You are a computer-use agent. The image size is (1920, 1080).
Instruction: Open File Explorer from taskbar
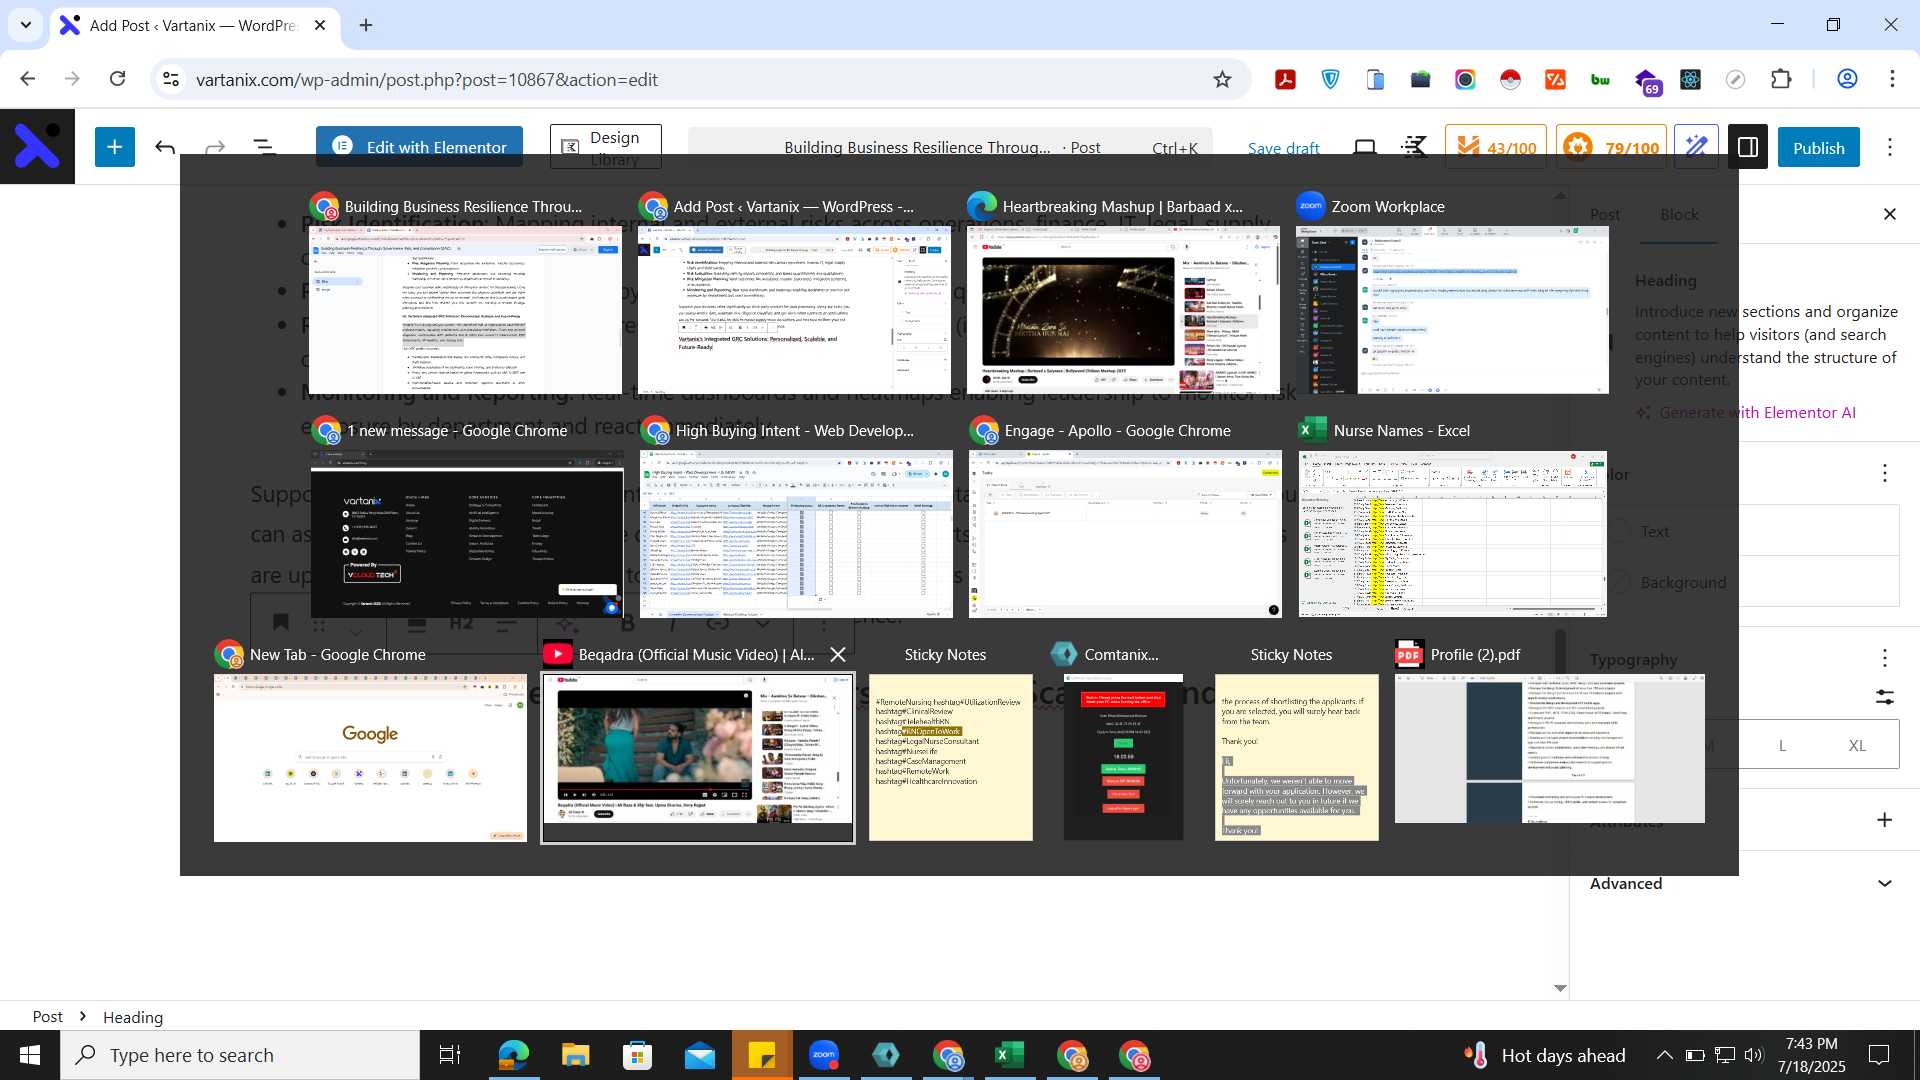coord(575,1055)
